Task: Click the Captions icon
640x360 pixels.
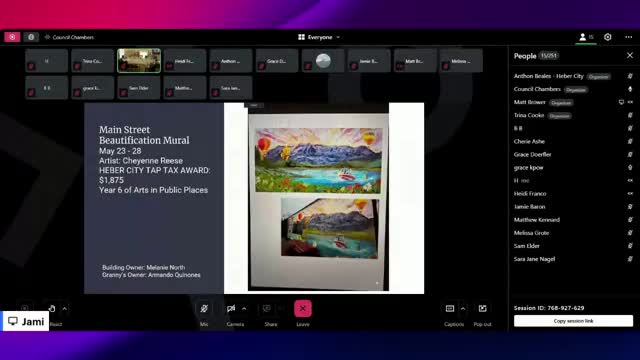Action: click(450, 309)
